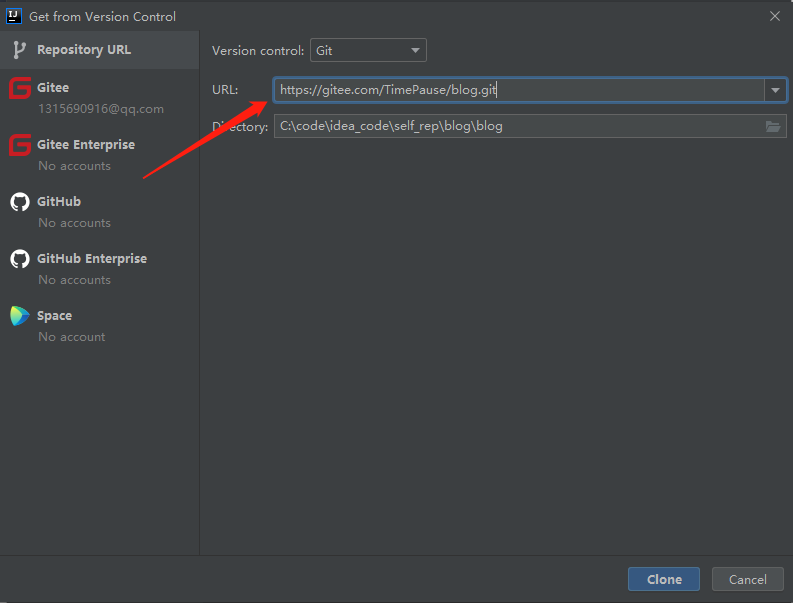Click the red Gitee logo above the qq.com account
The image size is (793, 603).
point(20,88)
